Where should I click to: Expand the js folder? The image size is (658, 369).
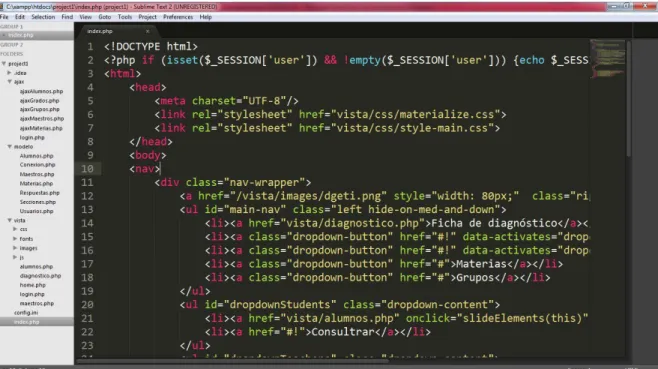click(x=15, y=257)
